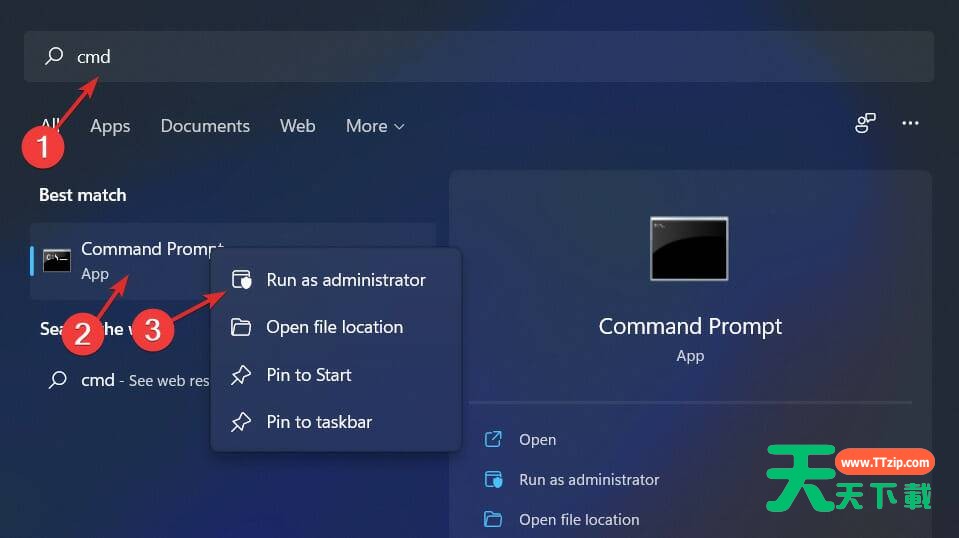Click the Command Prompt title in details pane
The image size is (959, 538).
point(690,327)
